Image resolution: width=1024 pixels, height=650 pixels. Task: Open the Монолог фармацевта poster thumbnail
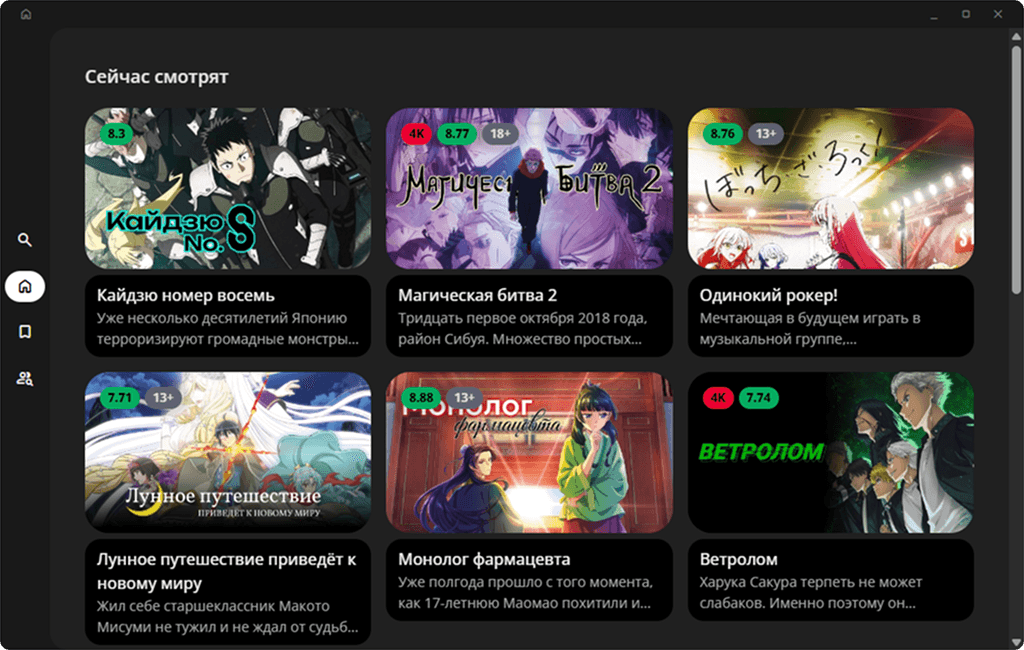tap(529, 452)
